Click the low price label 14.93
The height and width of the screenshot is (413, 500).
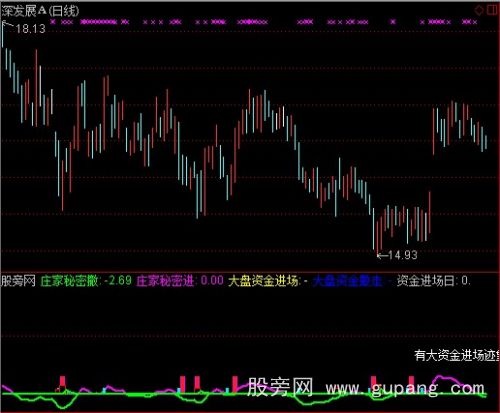click(x=403, y=255)
